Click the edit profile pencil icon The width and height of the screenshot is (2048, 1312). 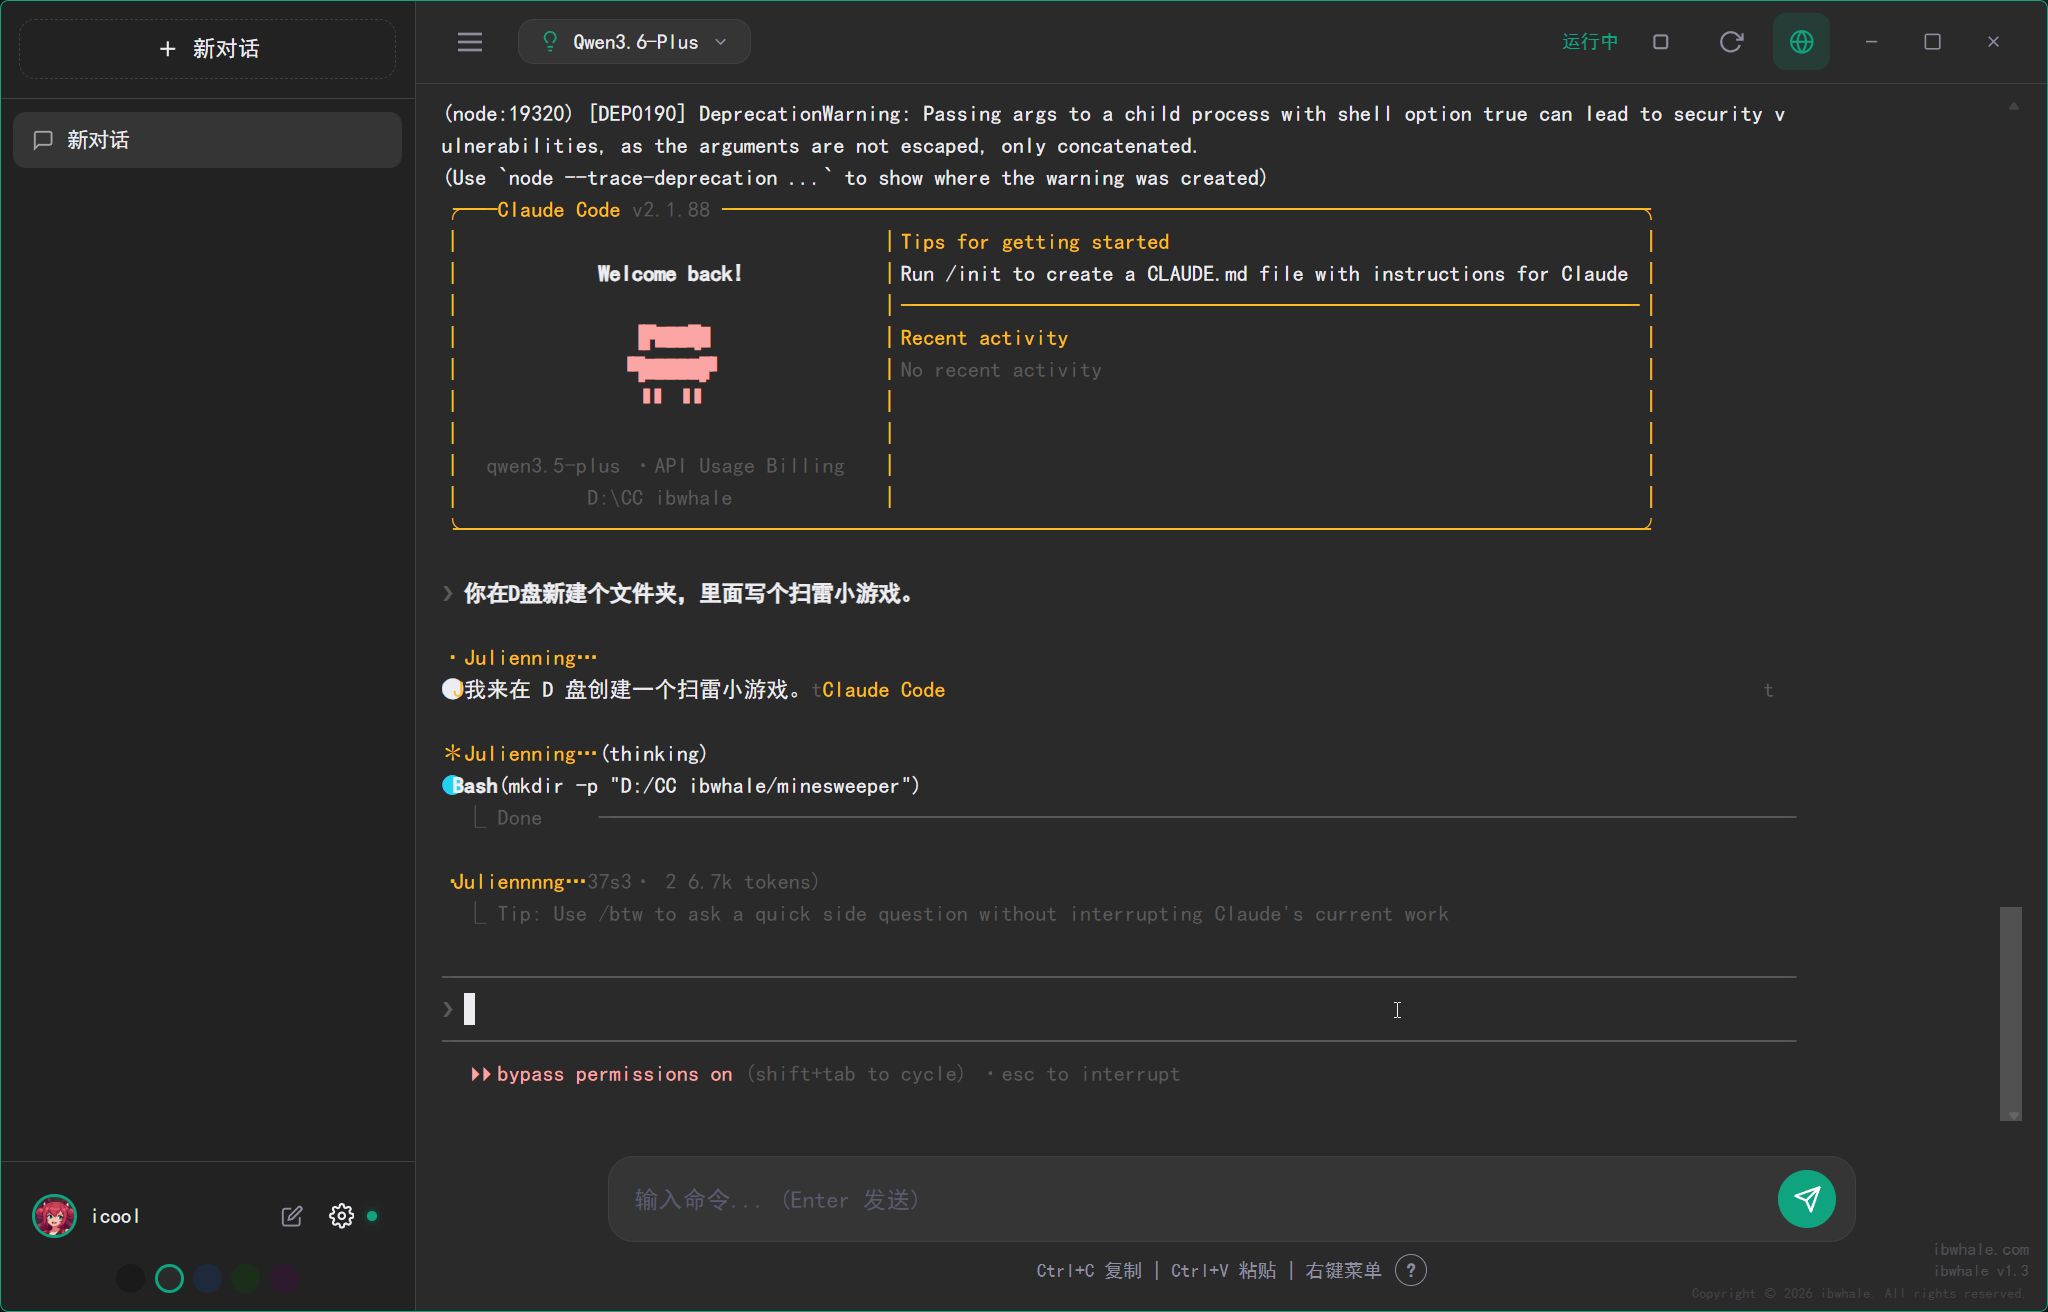coord(291,1216)
